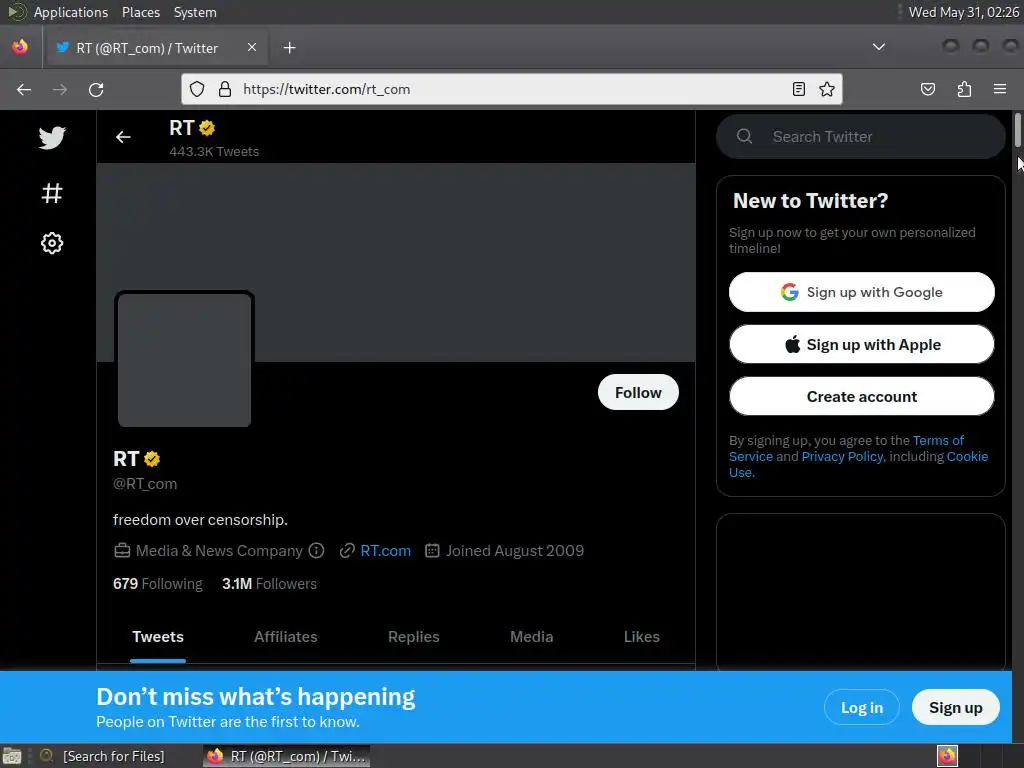The height and width of the screenshot is (768, 1024).
Task: Switch to the Affiliates tab
Action: pos(285,637)
